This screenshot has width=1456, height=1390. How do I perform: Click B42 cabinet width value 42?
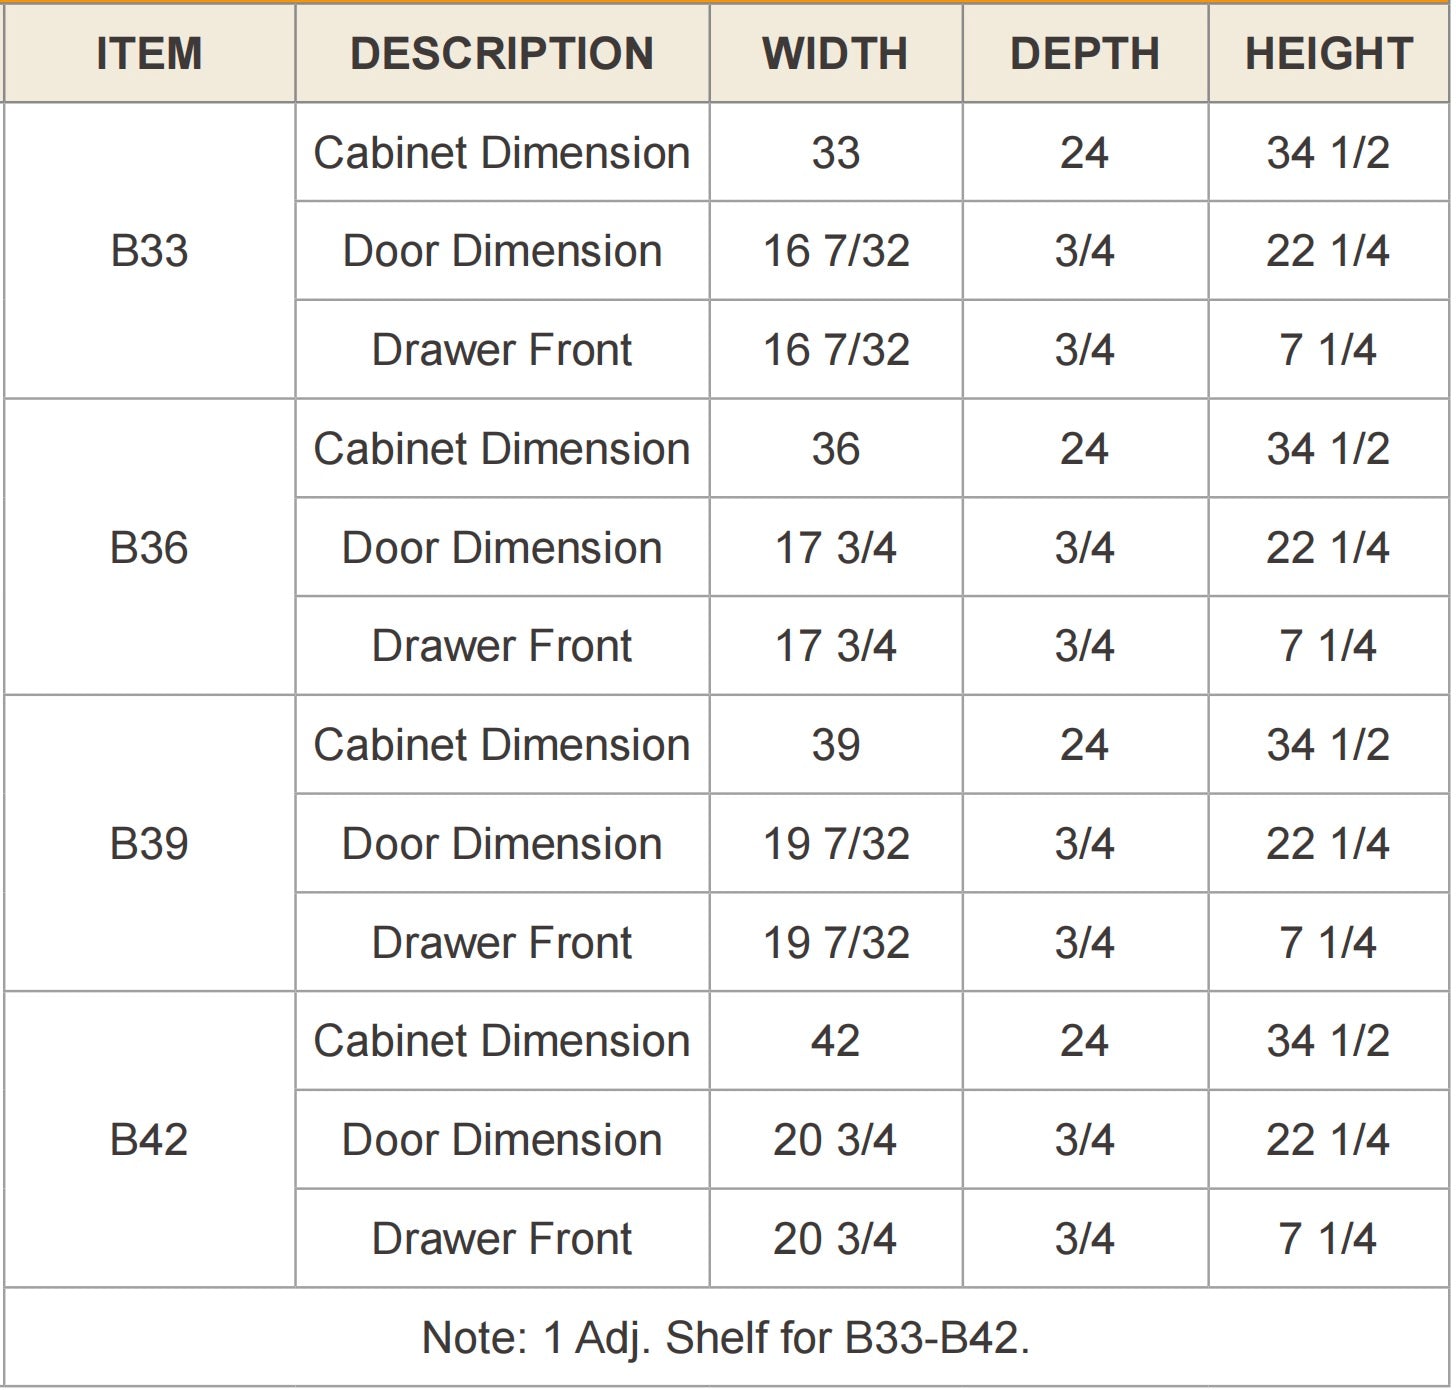coord(836,1041)
